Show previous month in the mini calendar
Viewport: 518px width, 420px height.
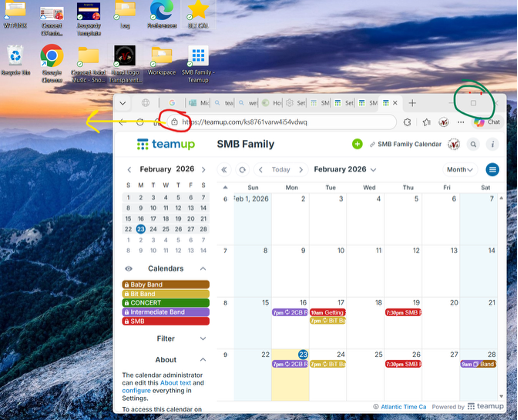tap(129, 170)
